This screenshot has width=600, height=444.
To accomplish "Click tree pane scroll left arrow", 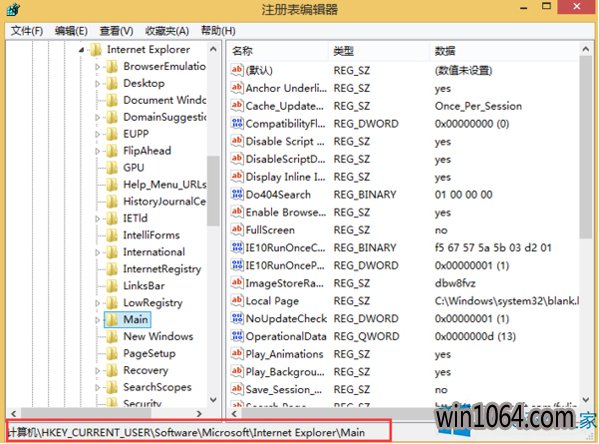I will pyautogui.click(x=14, y=413).
